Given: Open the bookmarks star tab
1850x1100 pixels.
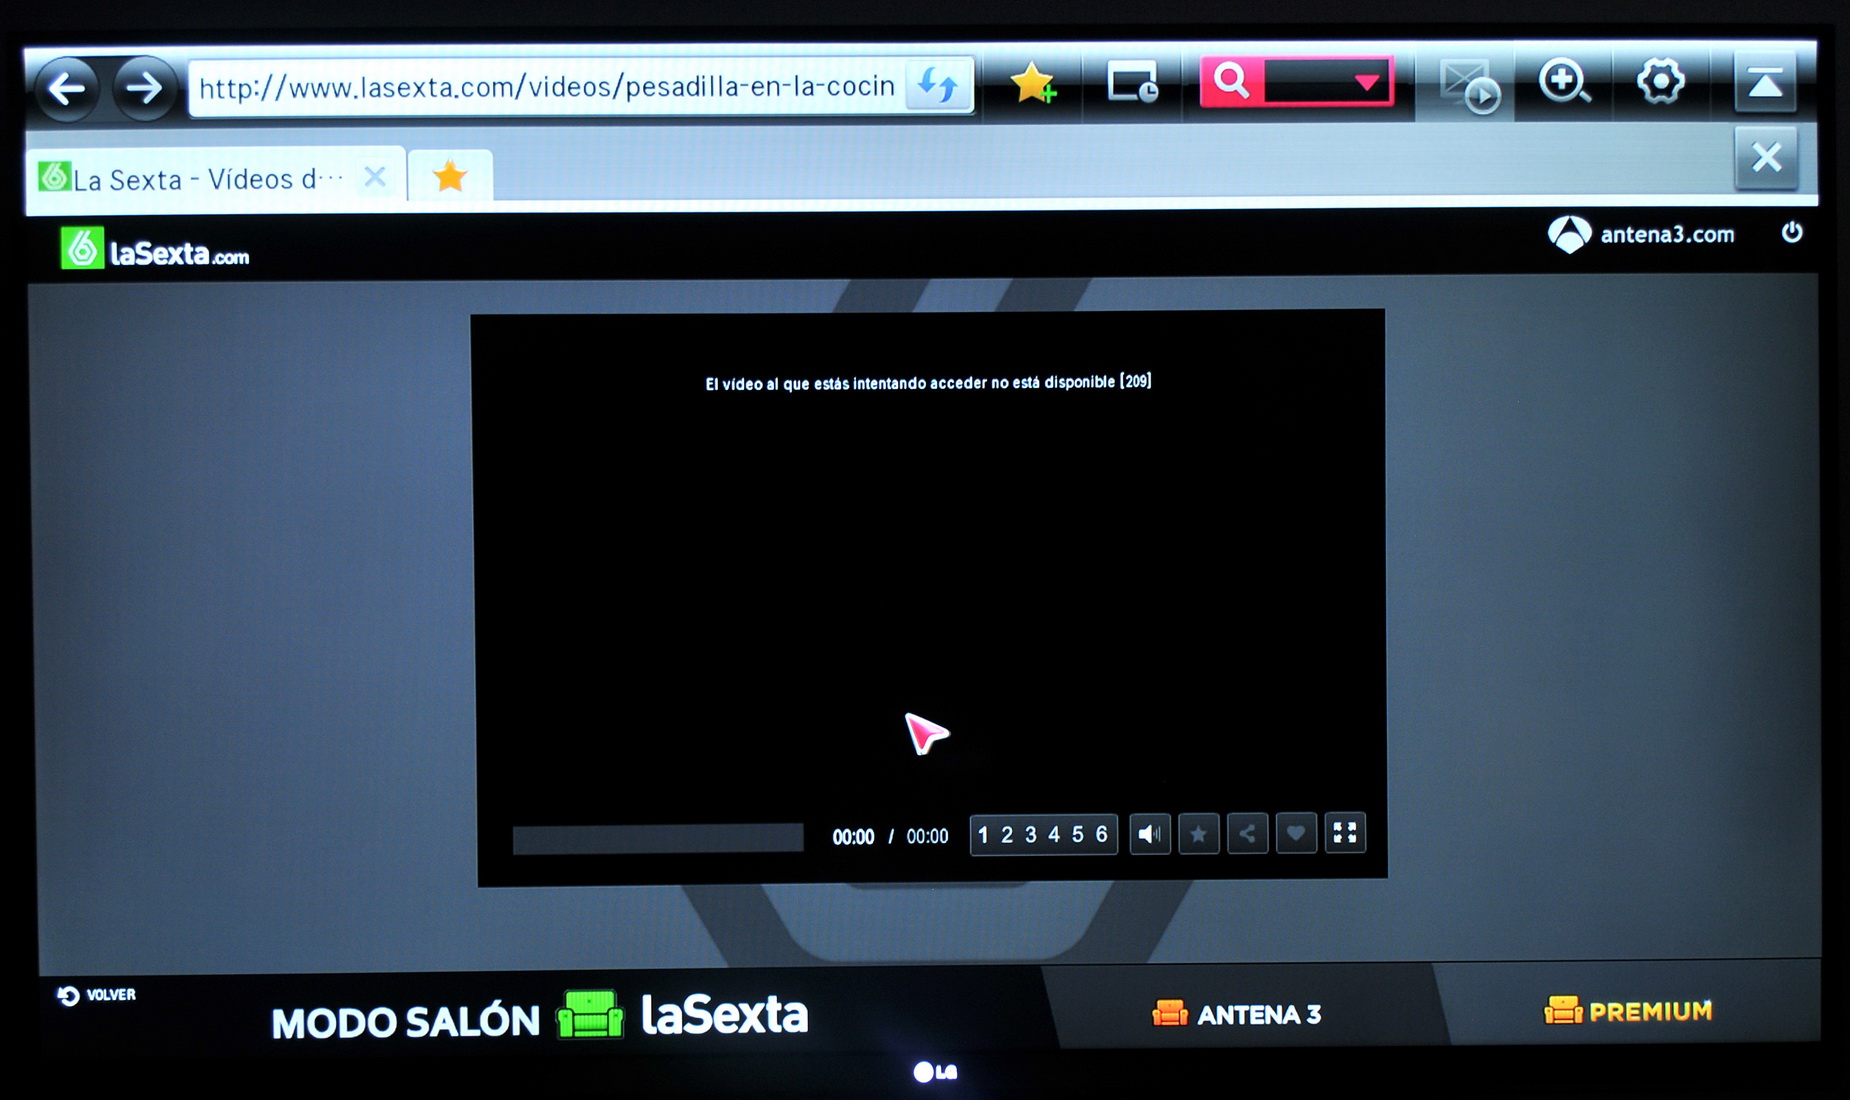Looking at the screenshot, I should 450,177.
